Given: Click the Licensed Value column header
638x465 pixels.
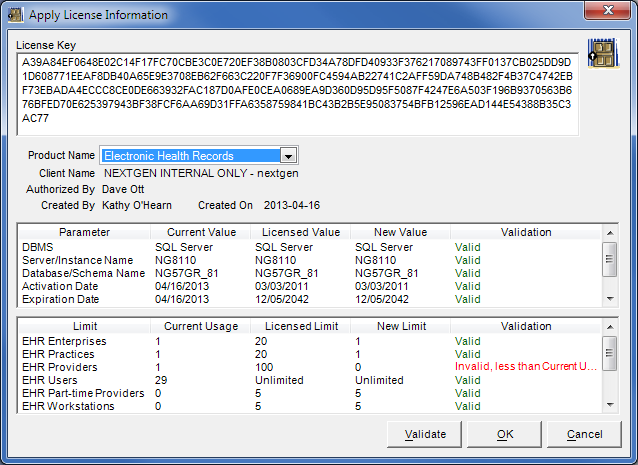Looking at the screenshot, I should click(x=301, y=232).
